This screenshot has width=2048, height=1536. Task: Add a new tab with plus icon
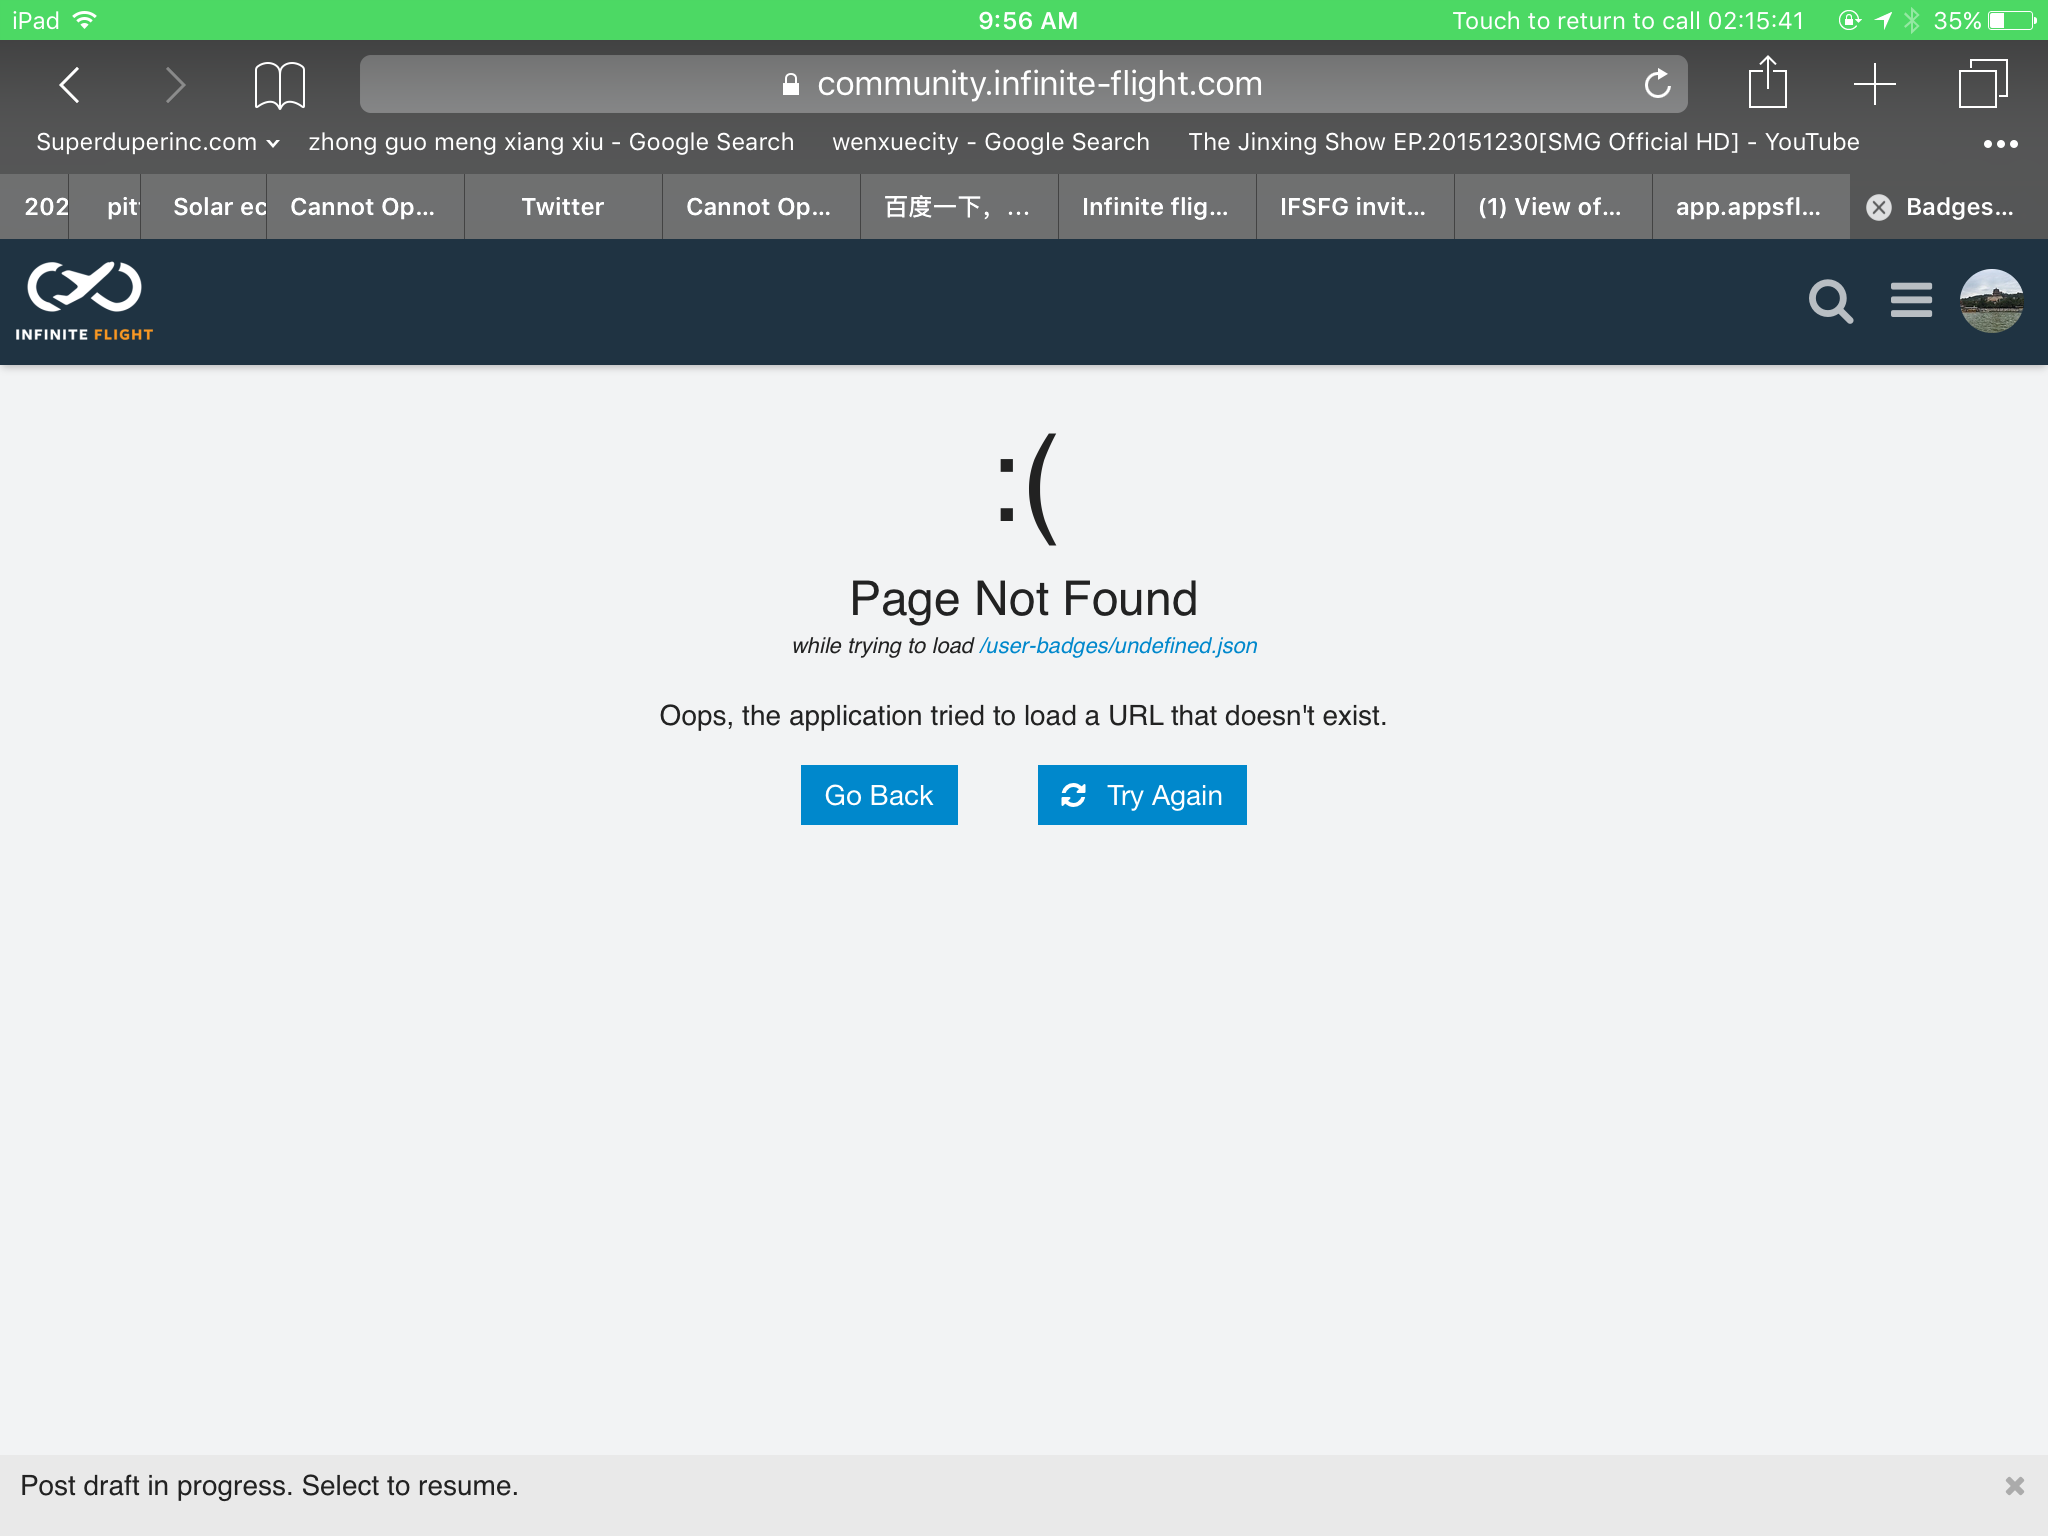1874,84
